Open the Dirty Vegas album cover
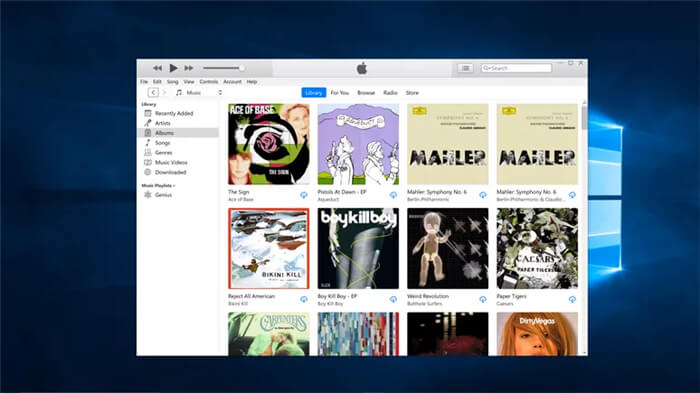This screenshot has width=700, height=393. point(537,334)
